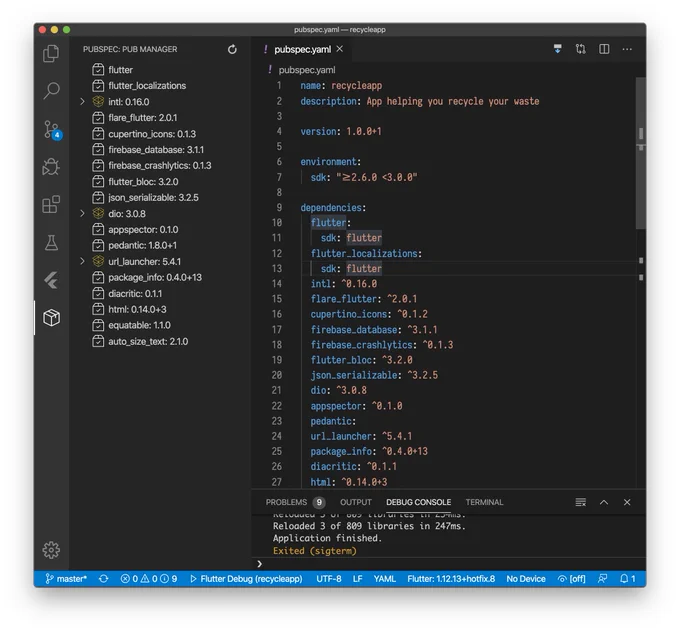Select a device via No Device
Image resolution: width=680 pixels, height=632 pixels.
526,579
